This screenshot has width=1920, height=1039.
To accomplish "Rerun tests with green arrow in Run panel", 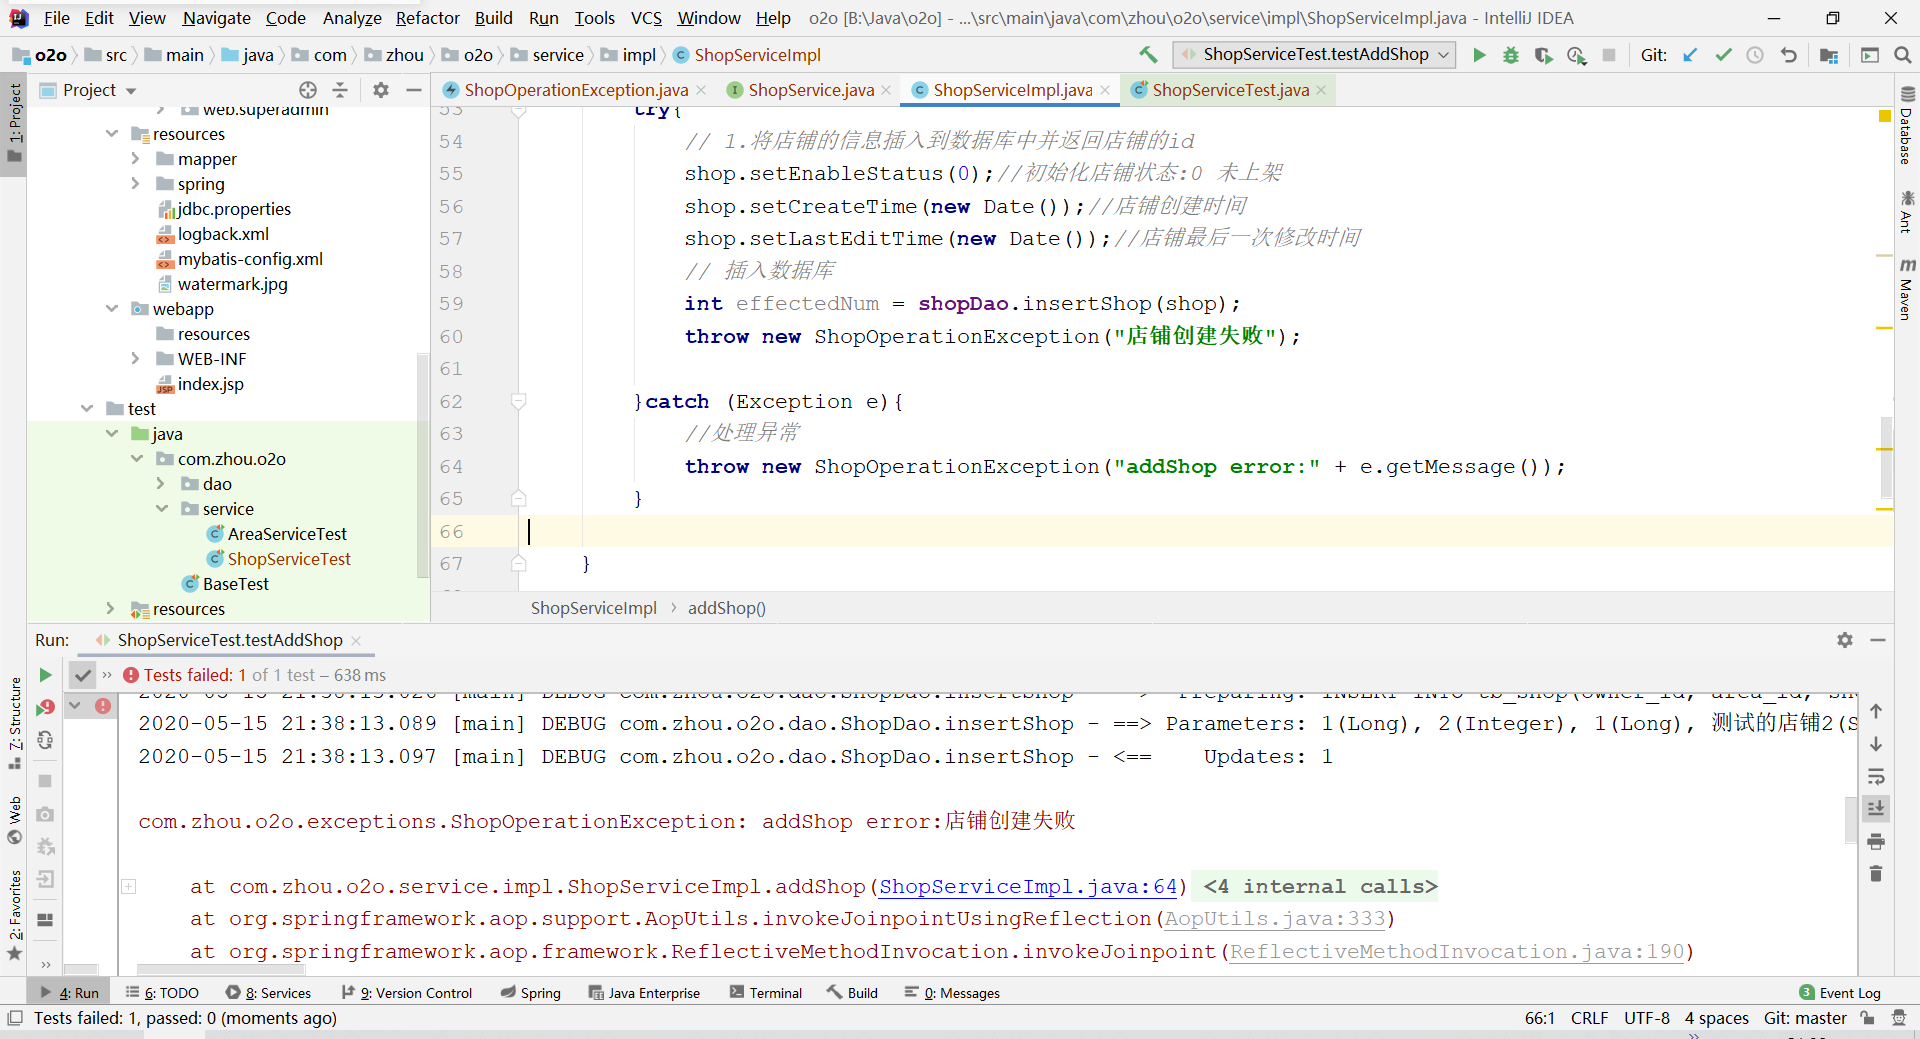I will [x=45, y=675].
